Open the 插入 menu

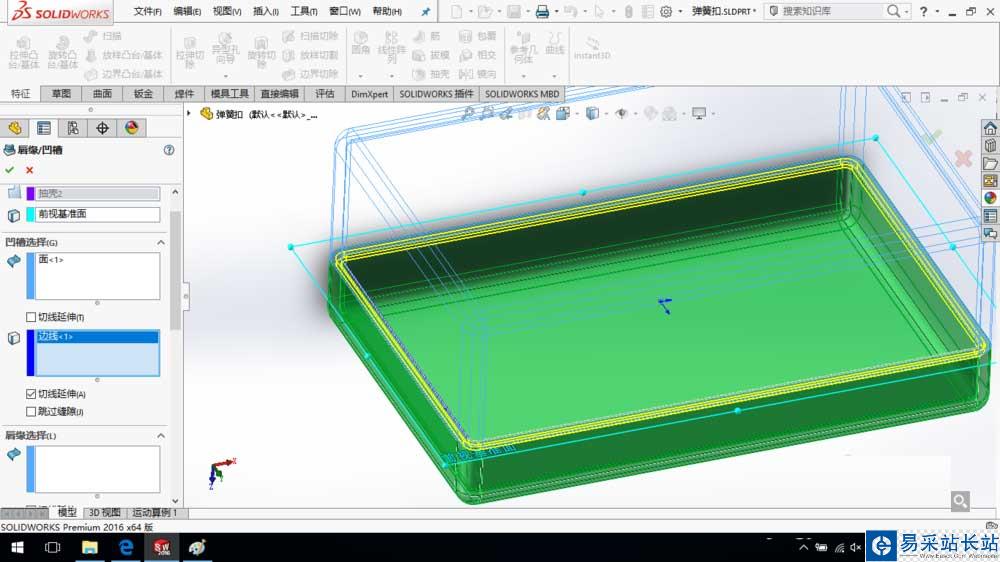pyautogui.click(x=266, y=12)
